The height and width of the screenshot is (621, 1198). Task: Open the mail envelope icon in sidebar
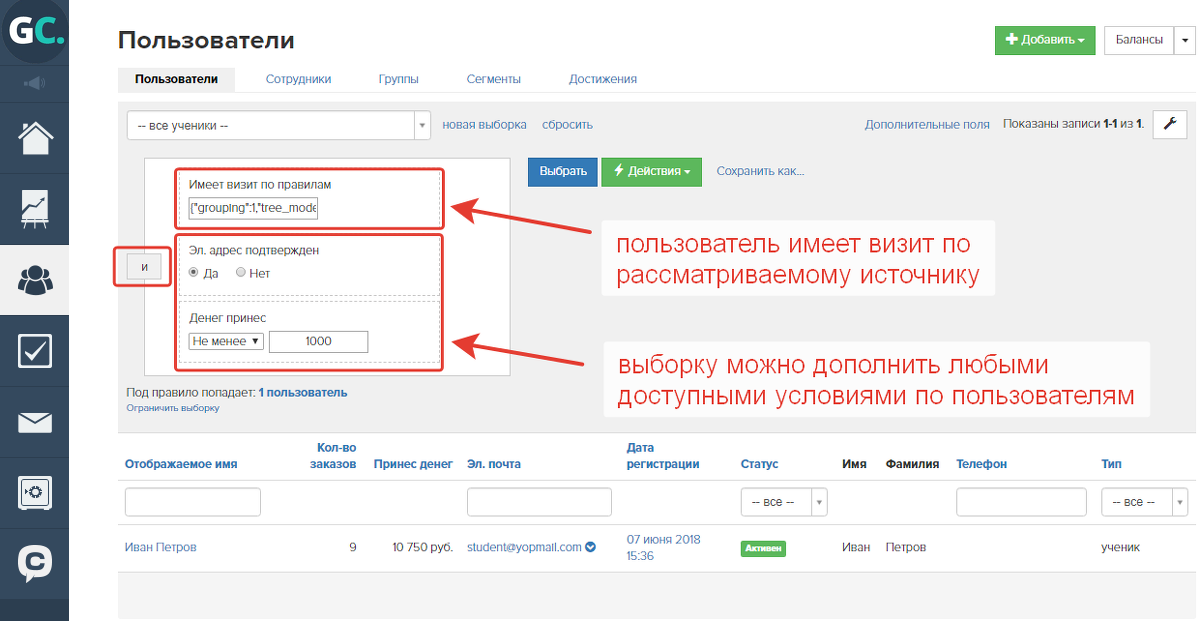(x=35, y=422)
